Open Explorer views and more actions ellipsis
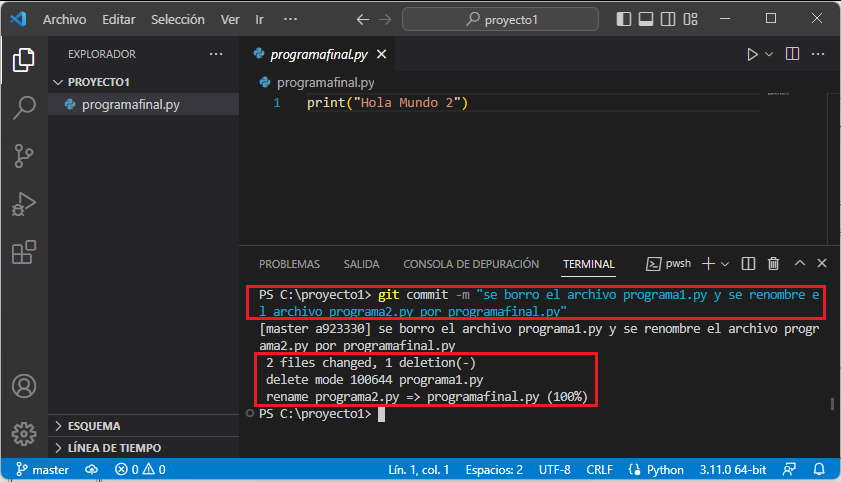This screenshot has height=482, width=841. coord(216,54)
